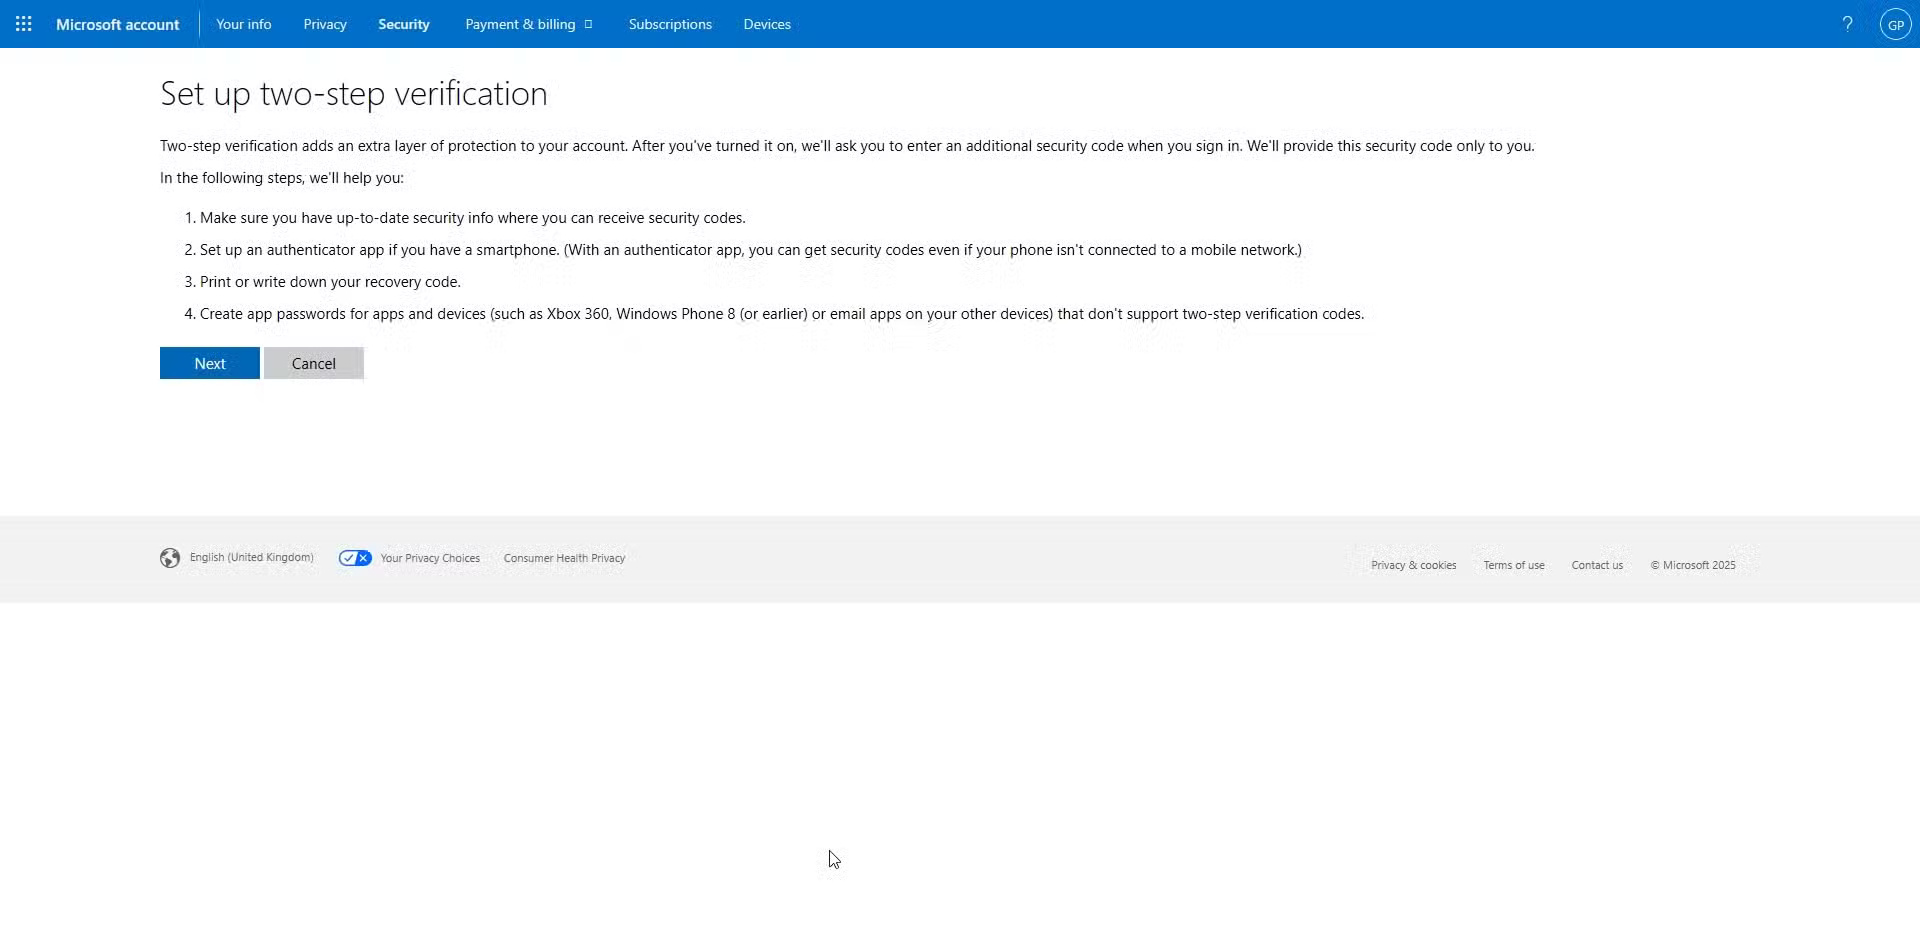The image size is (1920, 929).
Task: Click the Cancel button
Action: 314,363
